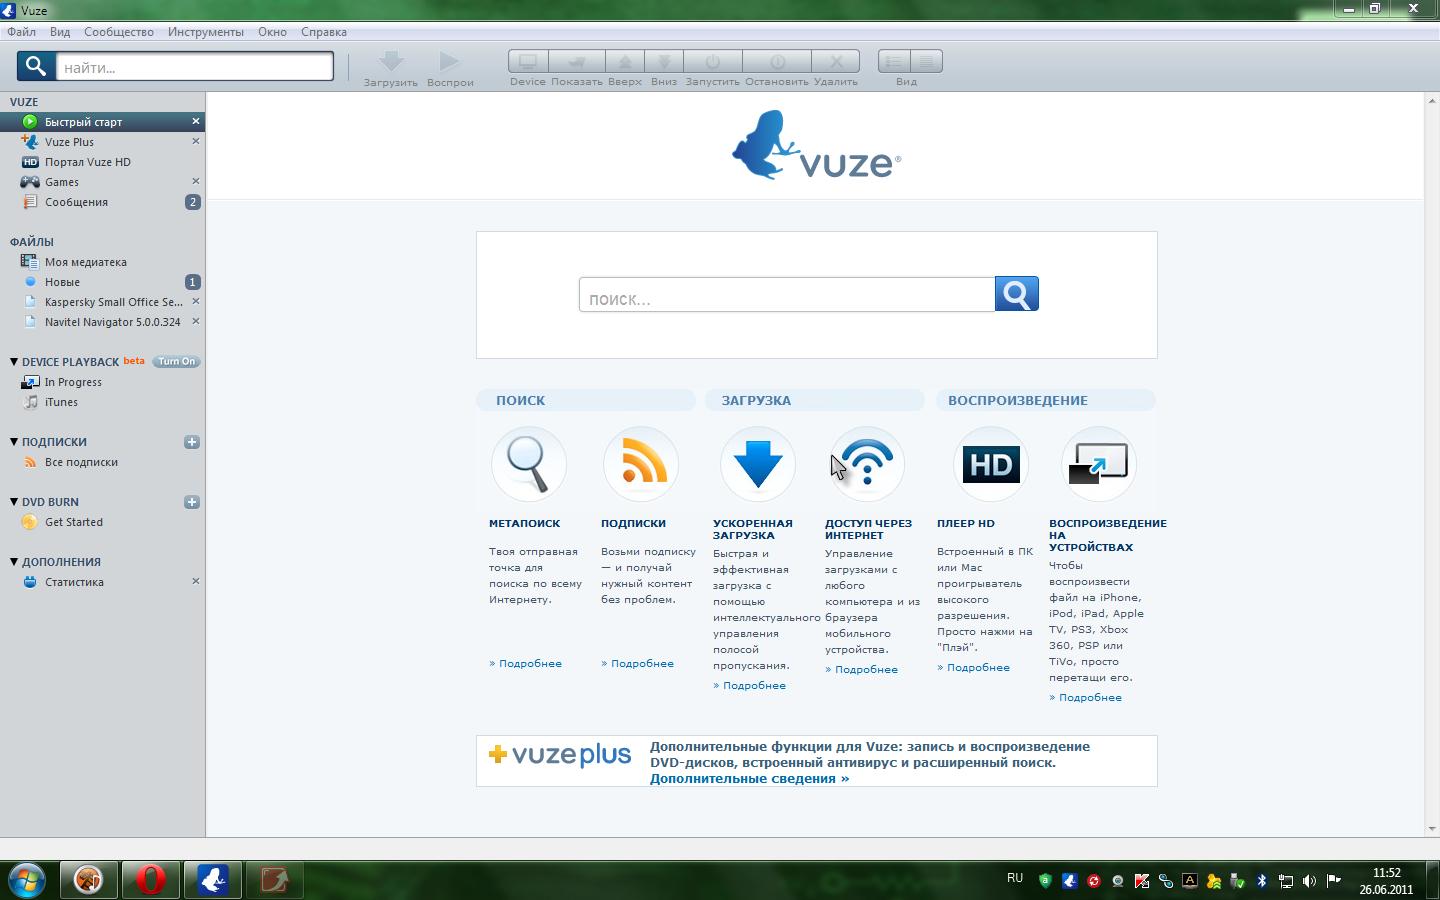Image resolution: width=1440 pixels, height=900 pixels.
Task: Open Сообщения in the sidebar
Action: (76, 202)
